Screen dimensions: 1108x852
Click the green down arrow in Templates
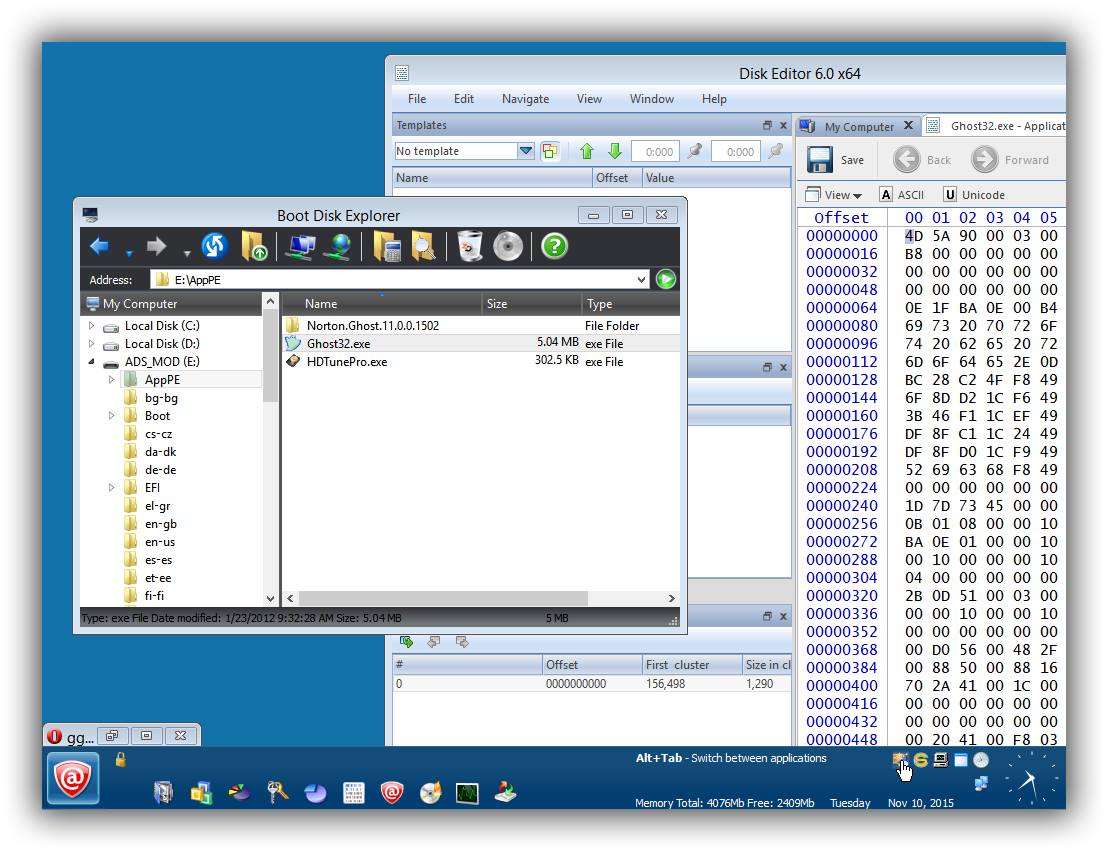point(615,151)
